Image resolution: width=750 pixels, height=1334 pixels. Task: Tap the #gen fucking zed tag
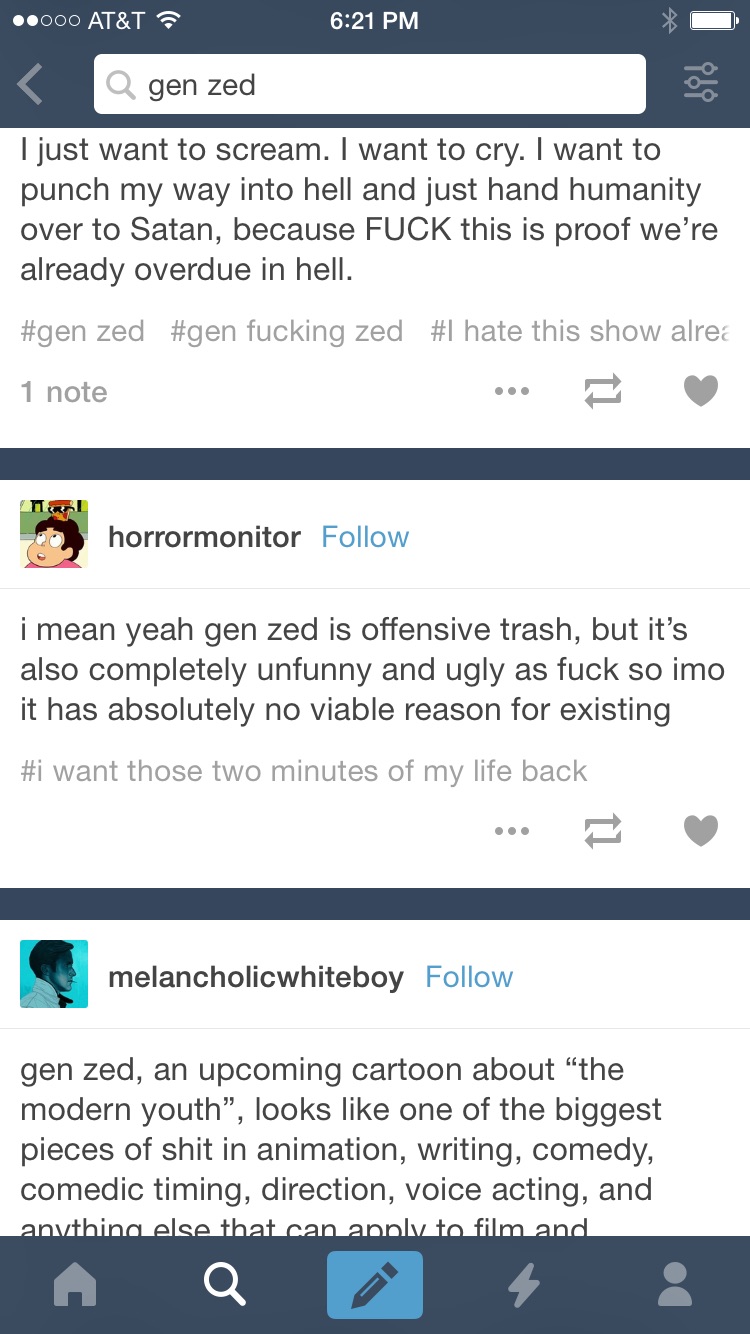click(x=287, y=331)
